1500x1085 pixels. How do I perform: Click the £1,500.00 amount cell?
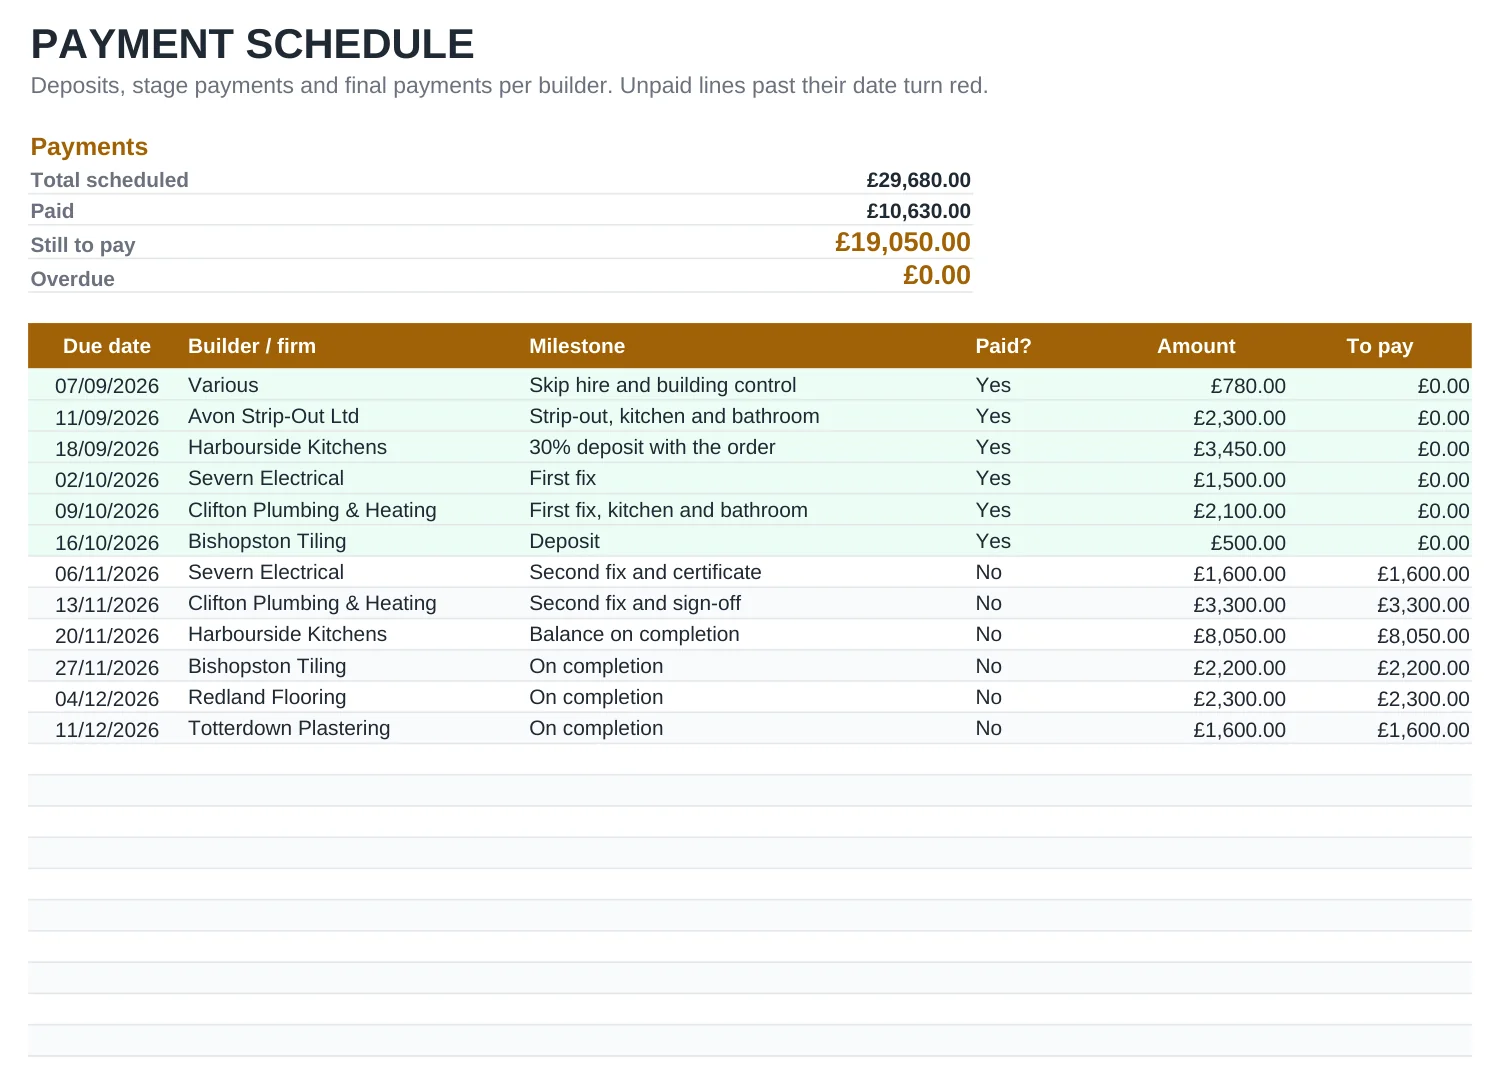pyautogui.click(x=1239, y=480)
